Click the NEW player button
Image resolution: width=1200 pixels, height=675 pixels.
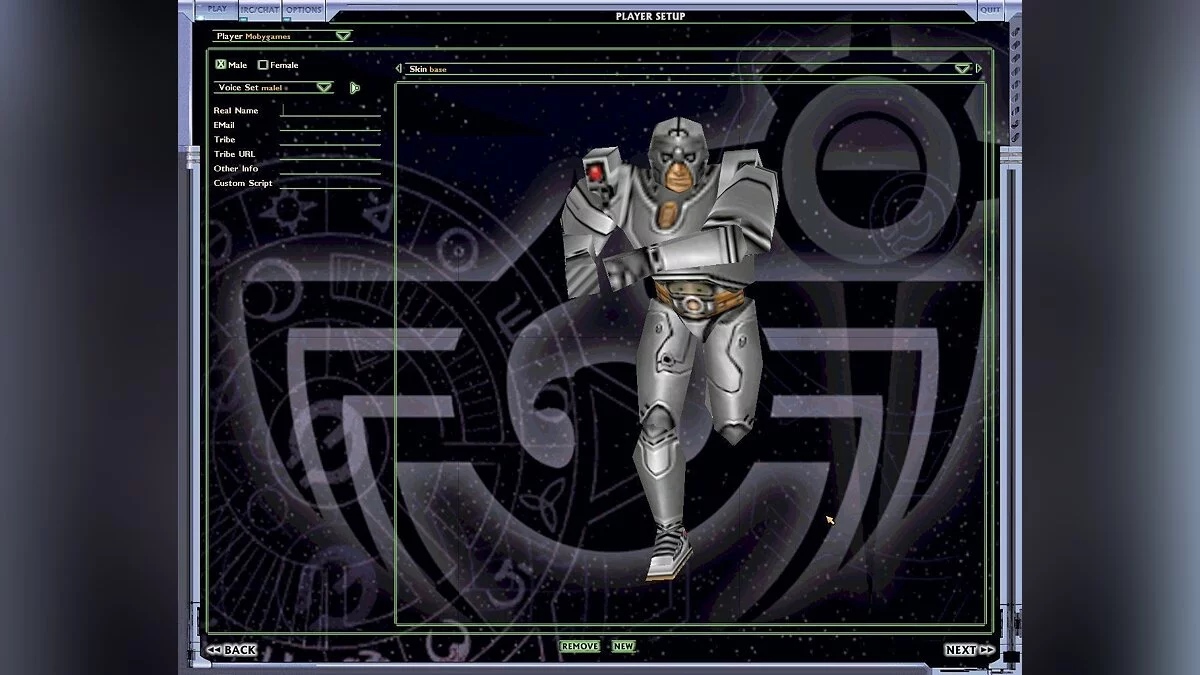click(623, 647)
